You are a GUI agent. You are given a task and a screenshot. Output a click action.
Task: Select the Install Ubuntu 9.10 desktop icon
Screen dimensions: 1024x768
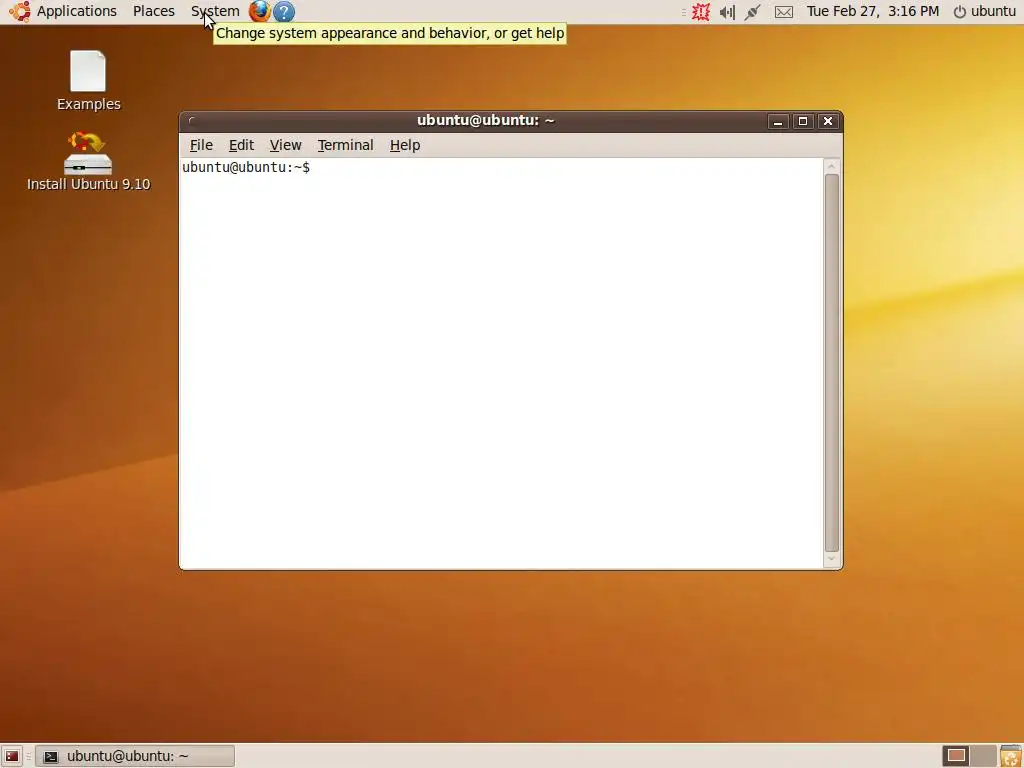click(x=88, y=161)
